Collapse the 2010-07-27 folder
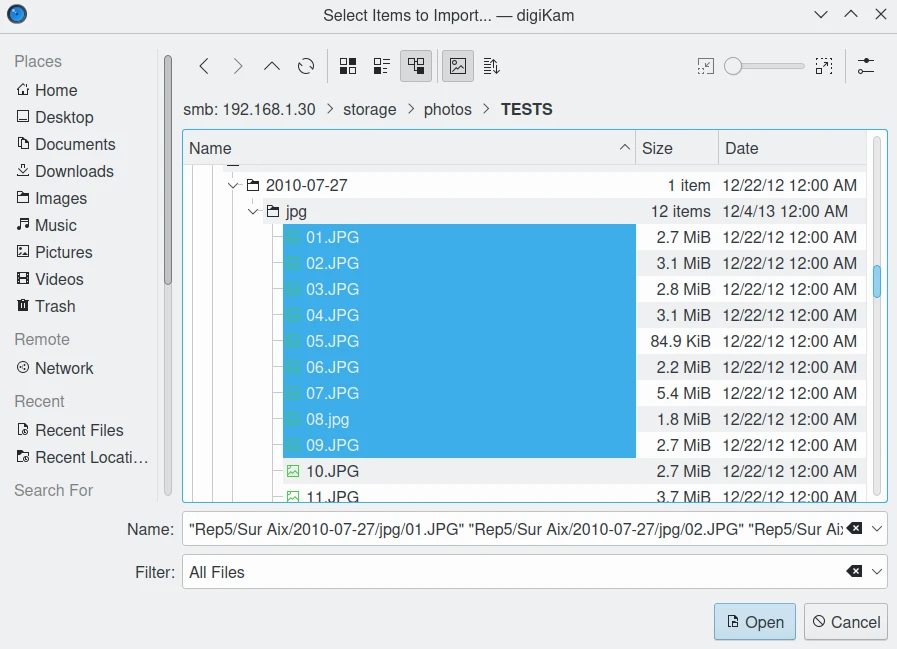897x649 pixels. (x=233, y=185)
